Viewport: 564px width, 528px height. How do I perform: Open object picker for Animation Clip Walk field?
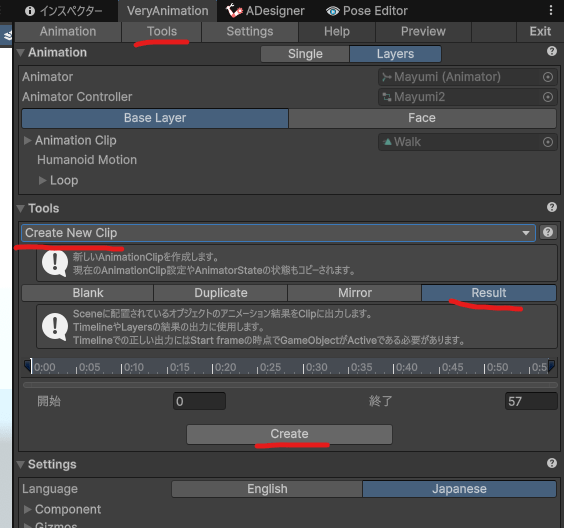pos(547,142)
